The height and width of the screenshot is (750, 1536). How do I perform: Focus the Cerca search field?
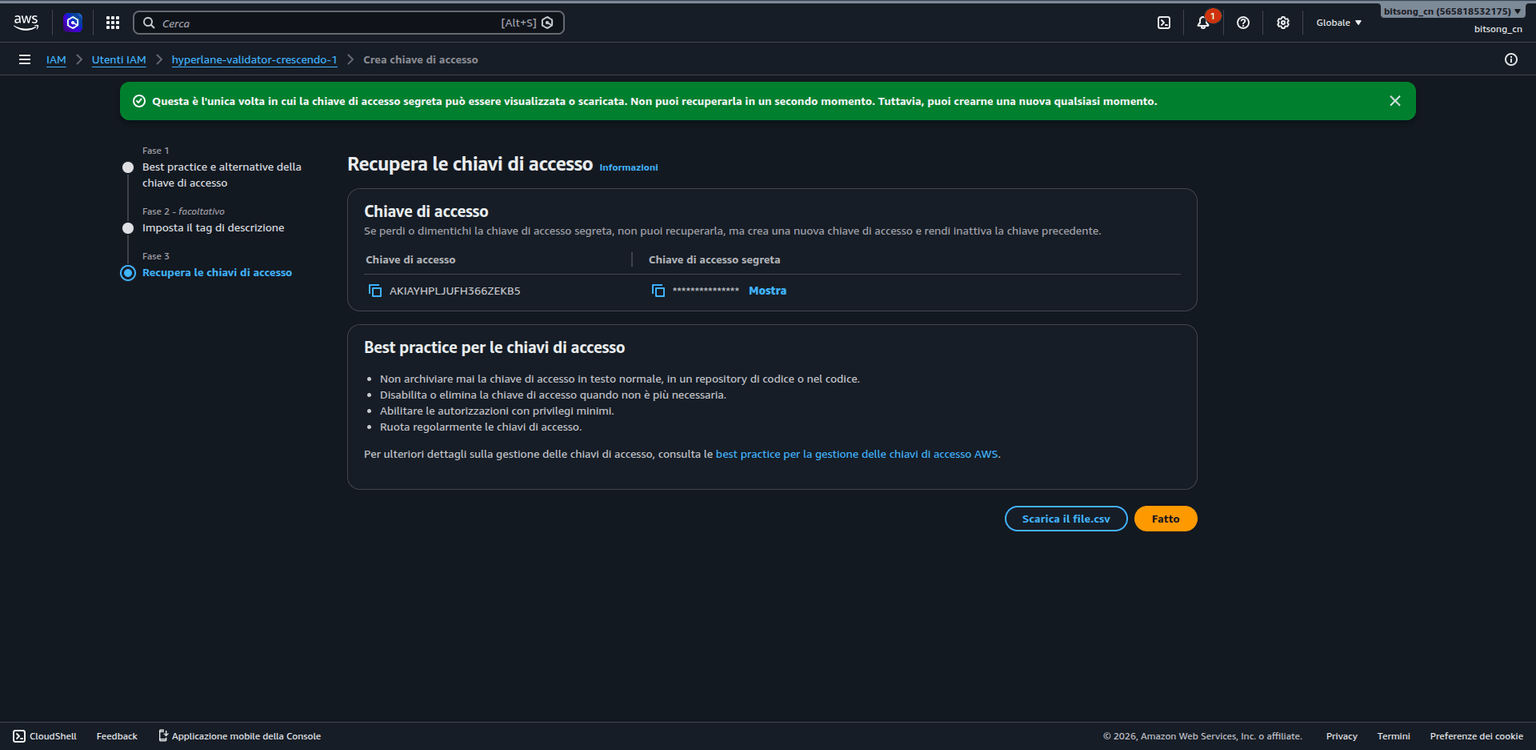(x=349, y=22)
